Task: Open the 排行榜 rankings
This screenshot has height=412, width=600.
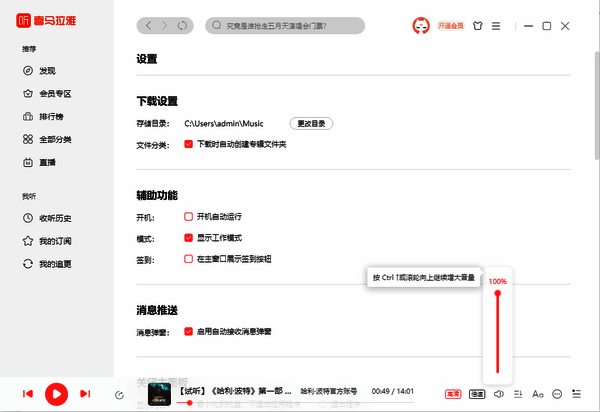Action: [x=43, y=117]
